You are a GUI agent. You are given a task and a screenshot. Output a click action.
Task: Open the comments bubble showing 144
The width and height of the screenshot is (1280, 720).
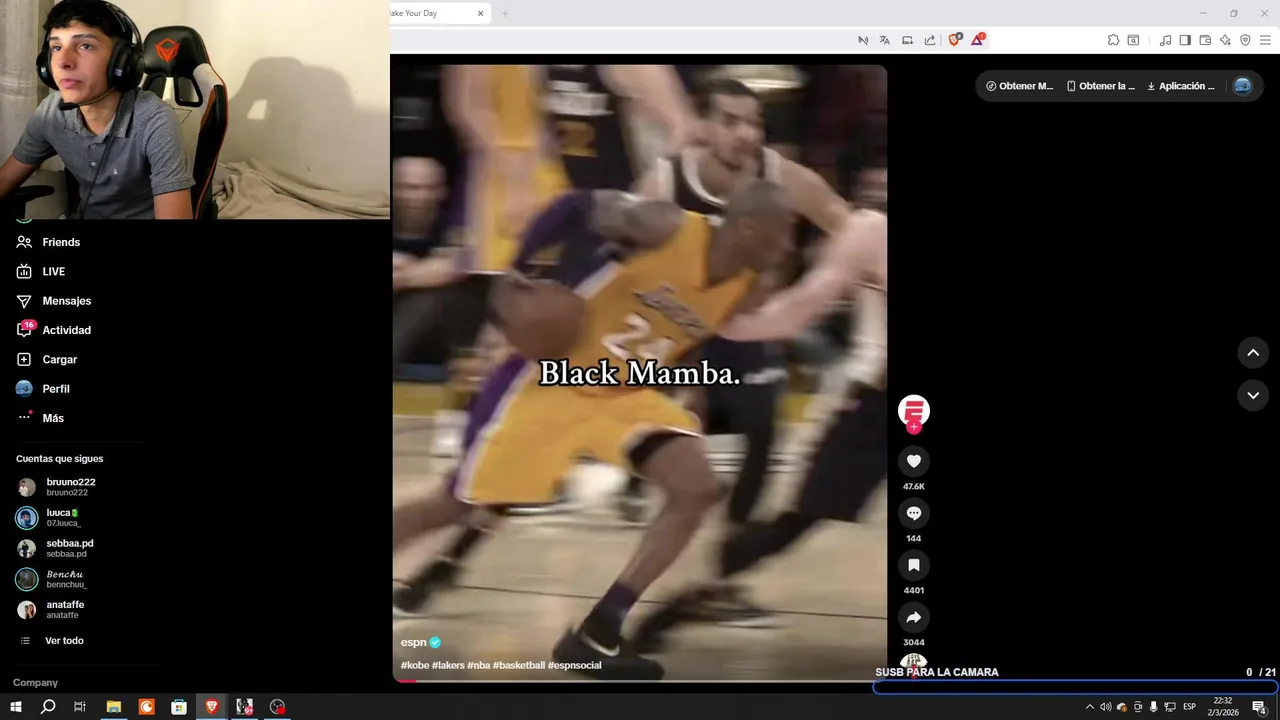[913, 513]
